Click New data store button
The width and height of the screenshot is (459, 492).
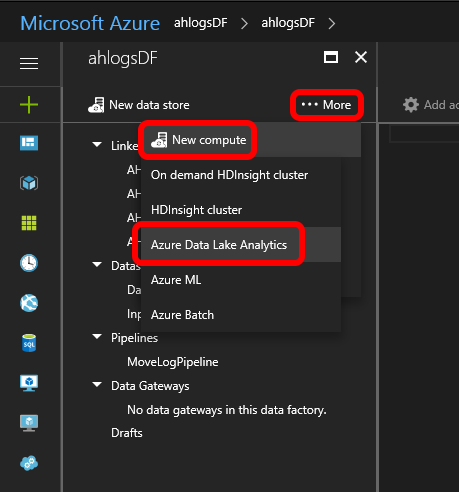click(x=139, y=105)
